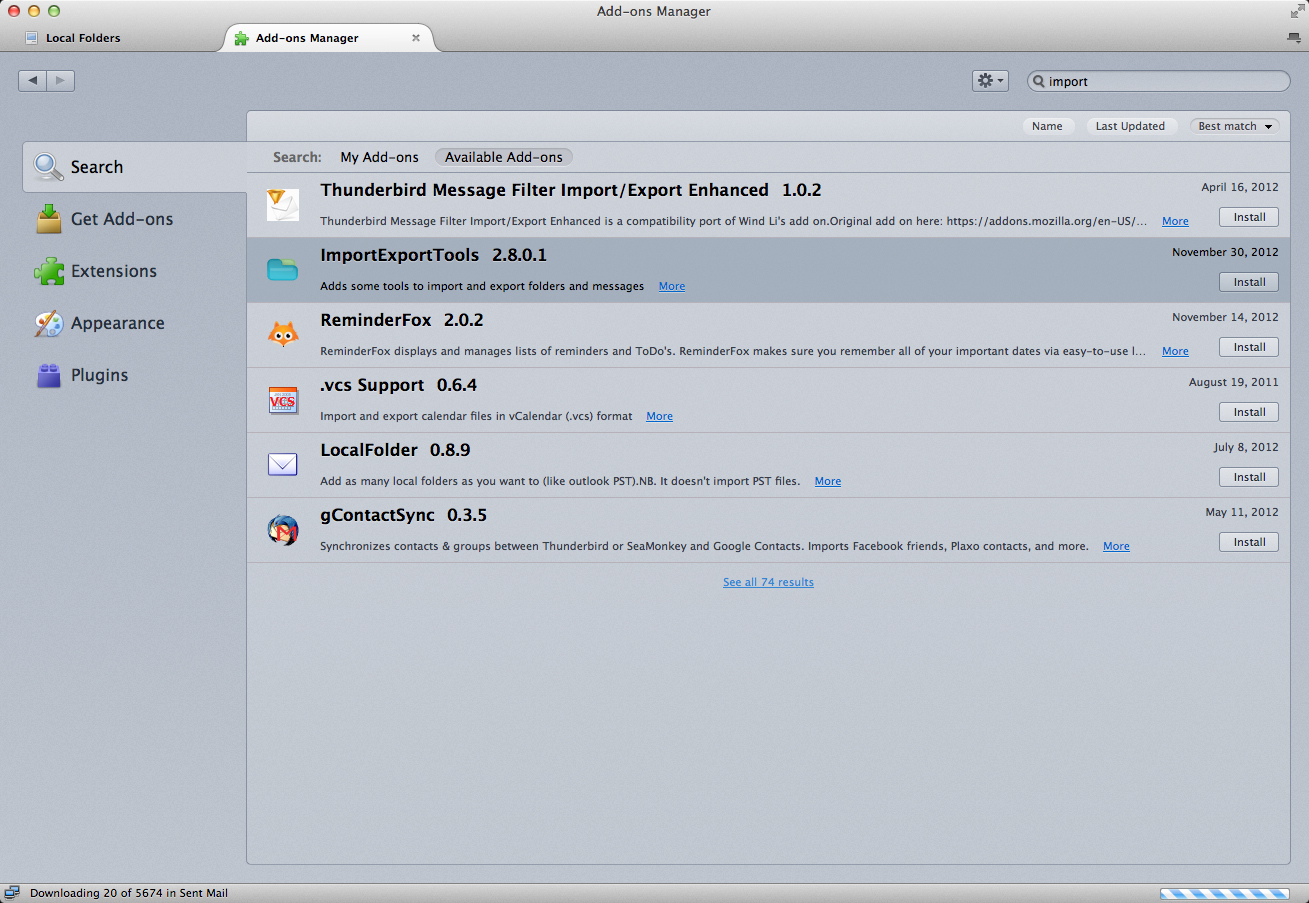Click the ReminderFox fox icon

coord(283,334)
